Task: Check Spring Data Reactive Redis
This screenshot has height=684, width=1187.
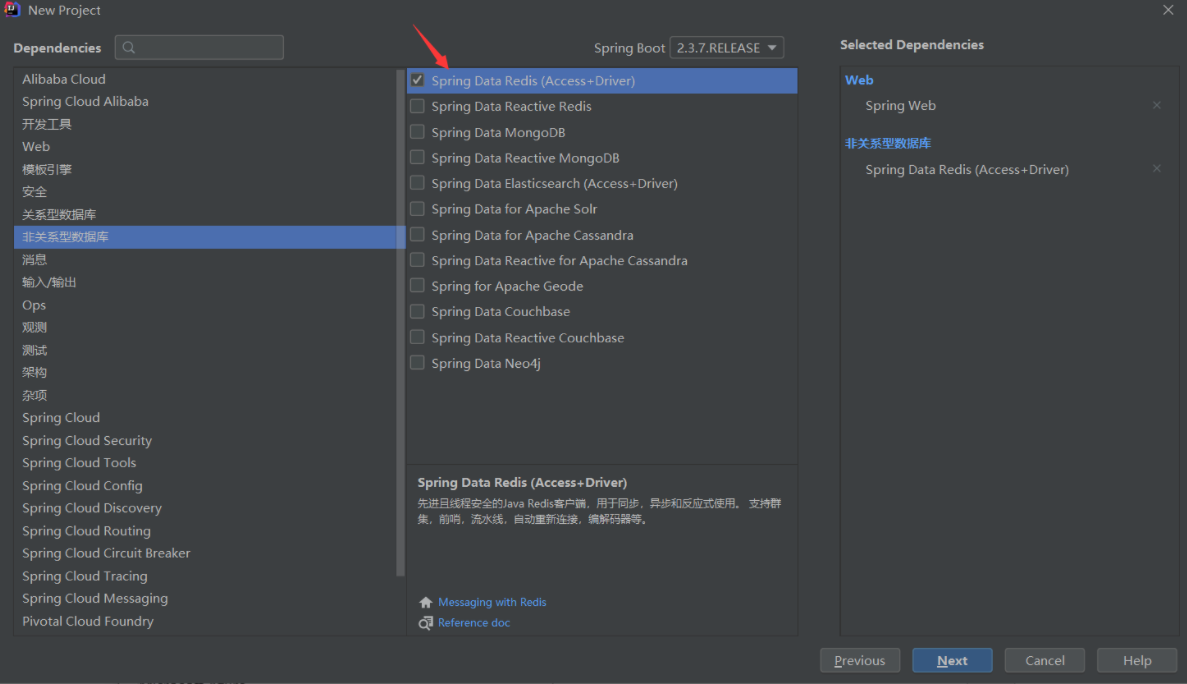Action: [x=417, y=106]
